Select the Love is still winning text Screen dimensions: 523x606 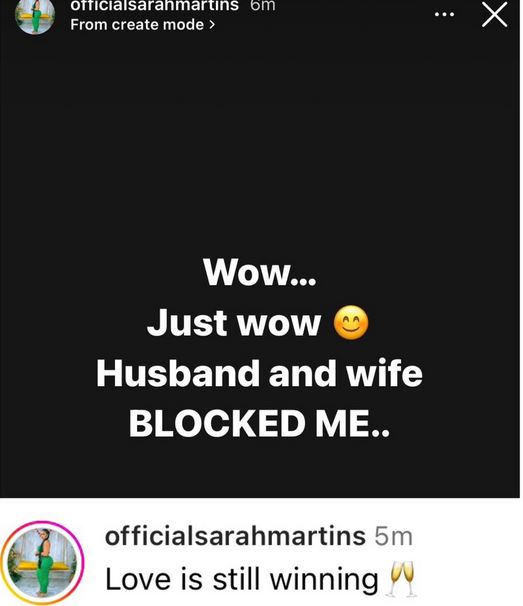tap(242, 579)
